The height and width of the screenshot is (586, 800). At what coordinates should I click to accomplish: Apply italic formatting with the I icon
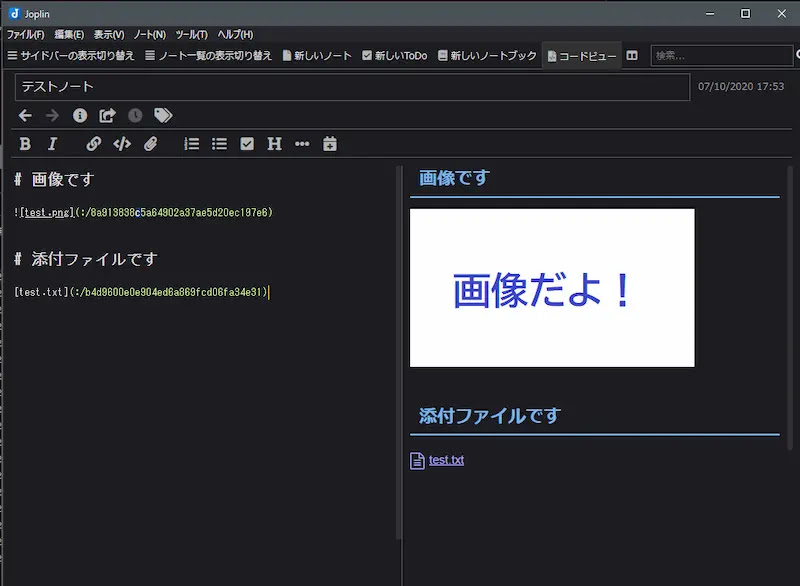pos(52,144)
